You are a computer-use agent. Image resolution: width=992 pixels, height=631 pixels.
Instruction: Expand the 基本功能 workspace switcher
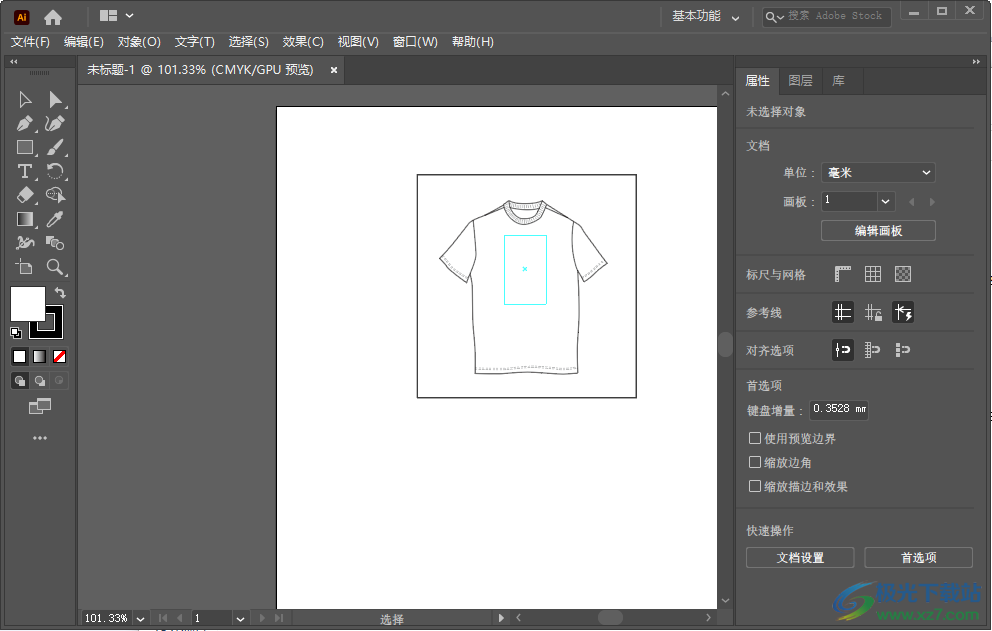tap(705, 16)
